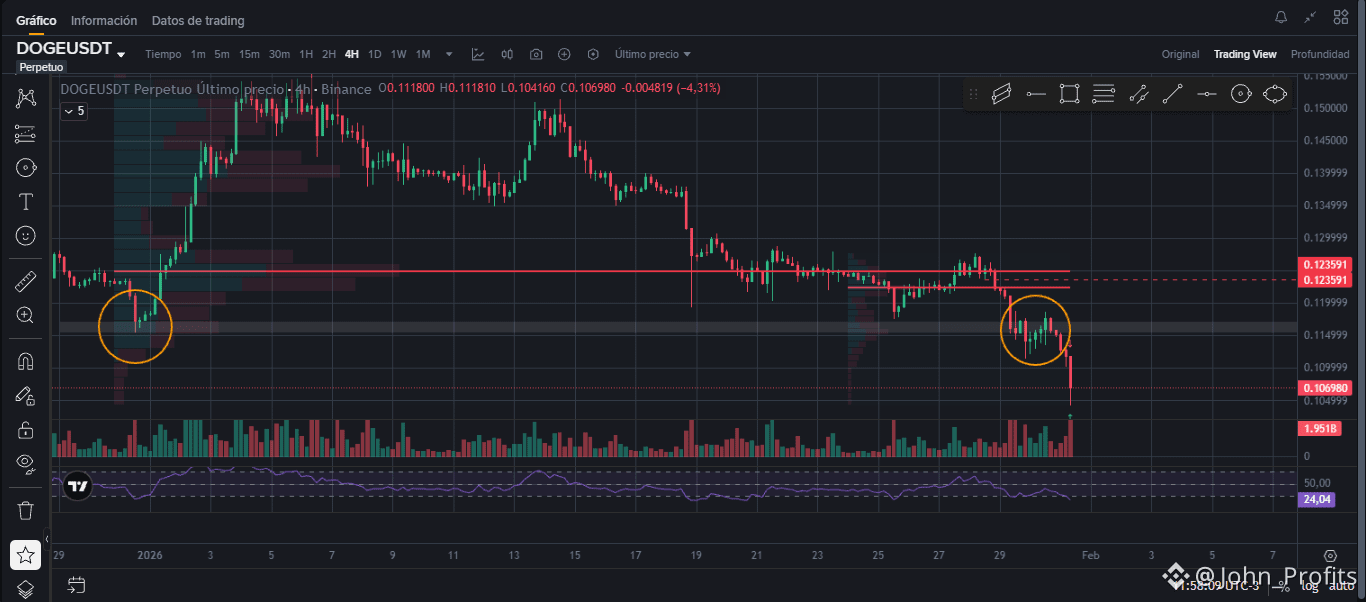The width and height of the screenshot is (1366, 602).
Task: Open chart settings hexagon icon
Action: 593,54
